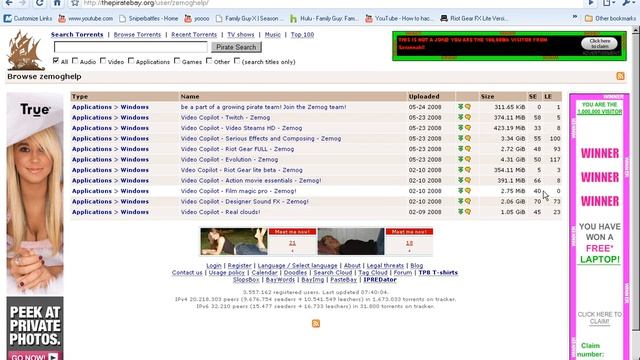Download torrent icon for Real clouds
Image resolution: width=640 pixels, height=360 pixels.
(460, 211)
